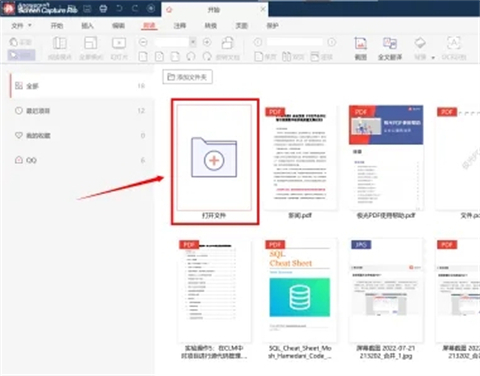
Task: Switch to the 开始 ribbon tab
Action: point(57,26)
